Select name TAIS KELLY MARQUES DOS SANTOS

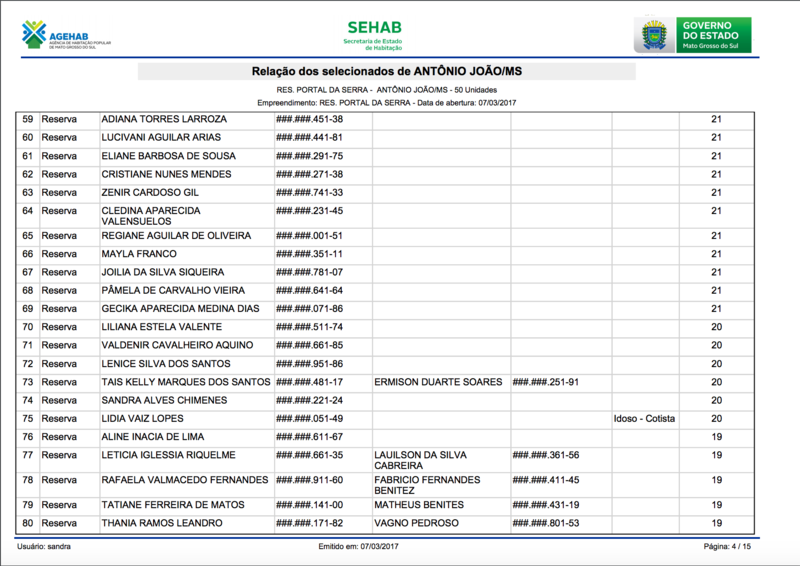186,382
